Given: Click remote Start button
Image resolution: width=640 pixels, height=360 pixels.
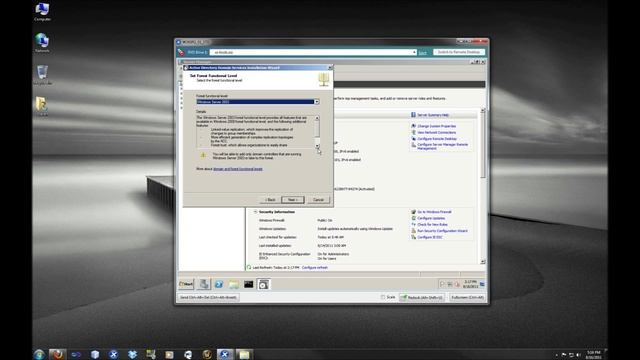Looking at the screenshot, I should pos(186,284).
